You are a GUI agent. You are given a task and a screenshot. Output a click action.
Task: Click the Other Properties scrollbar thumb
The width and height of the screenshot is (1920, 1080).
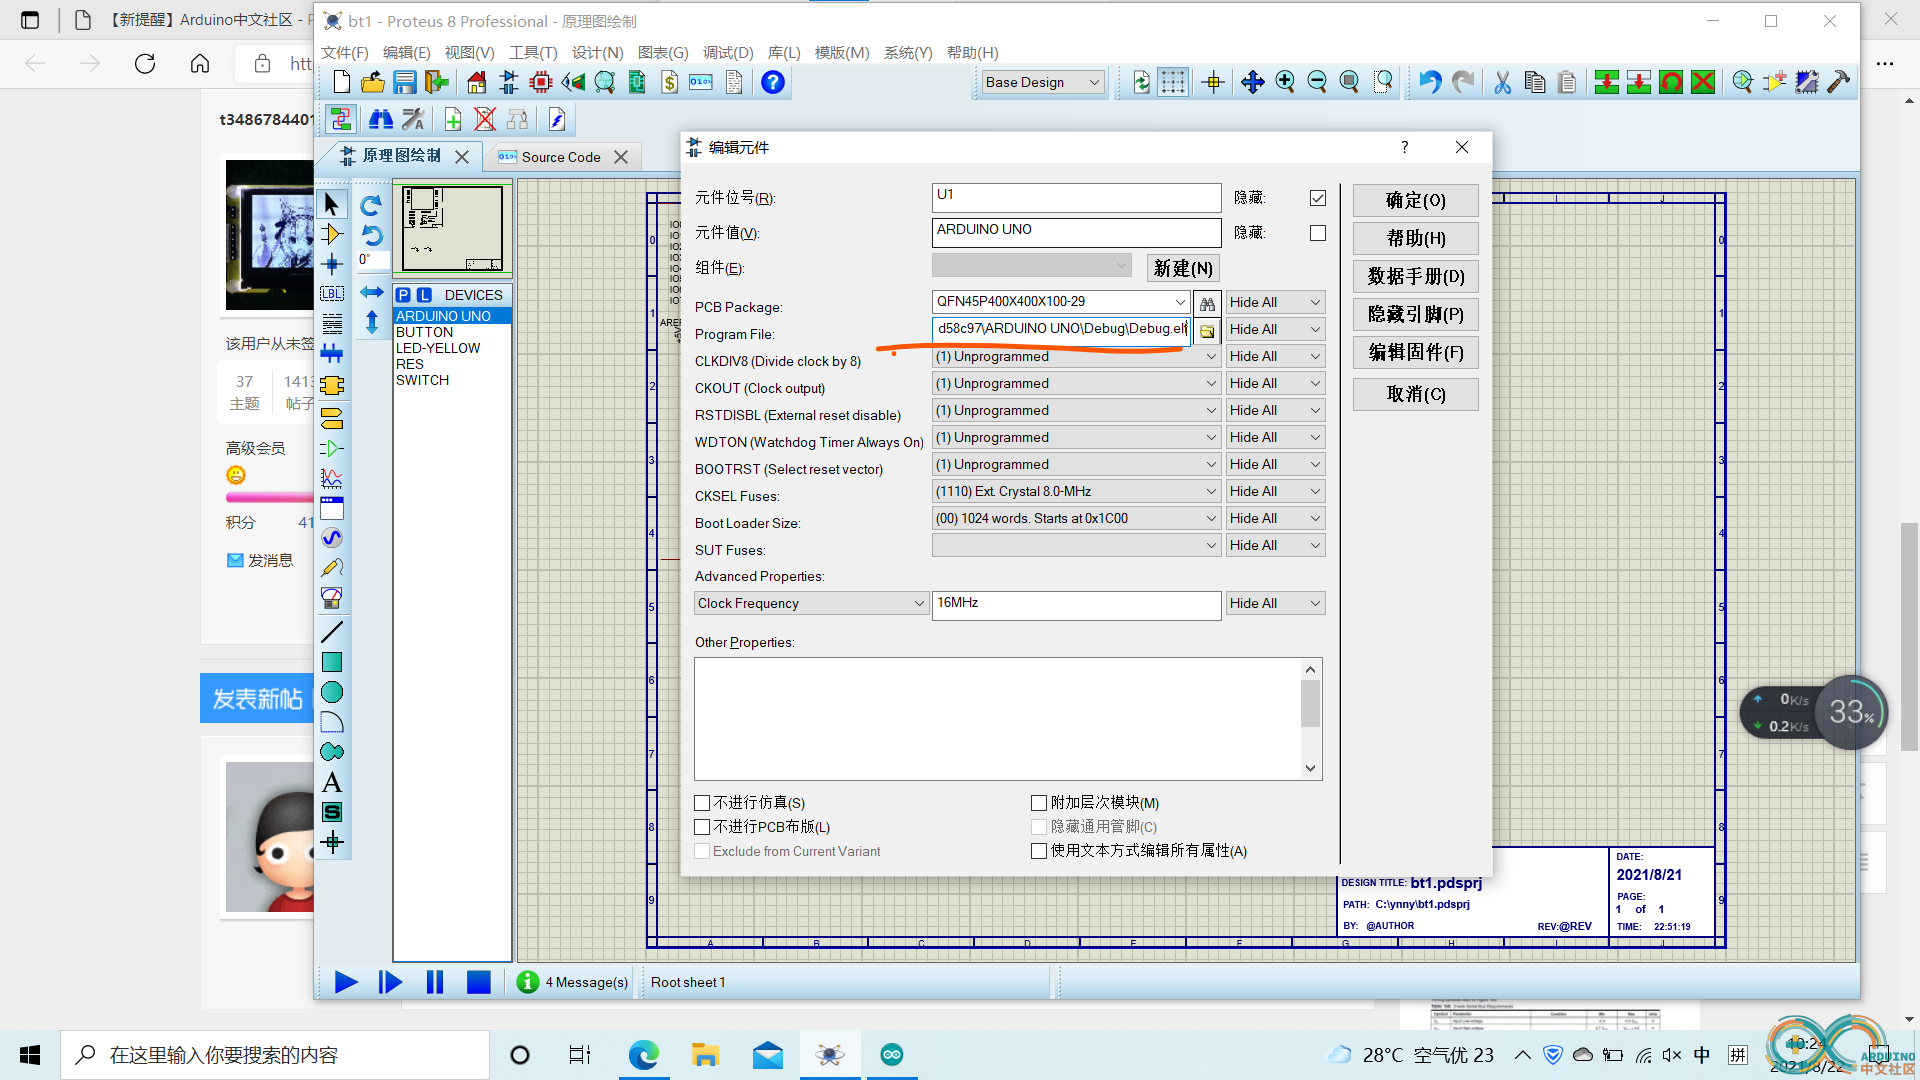[1310, 703]
